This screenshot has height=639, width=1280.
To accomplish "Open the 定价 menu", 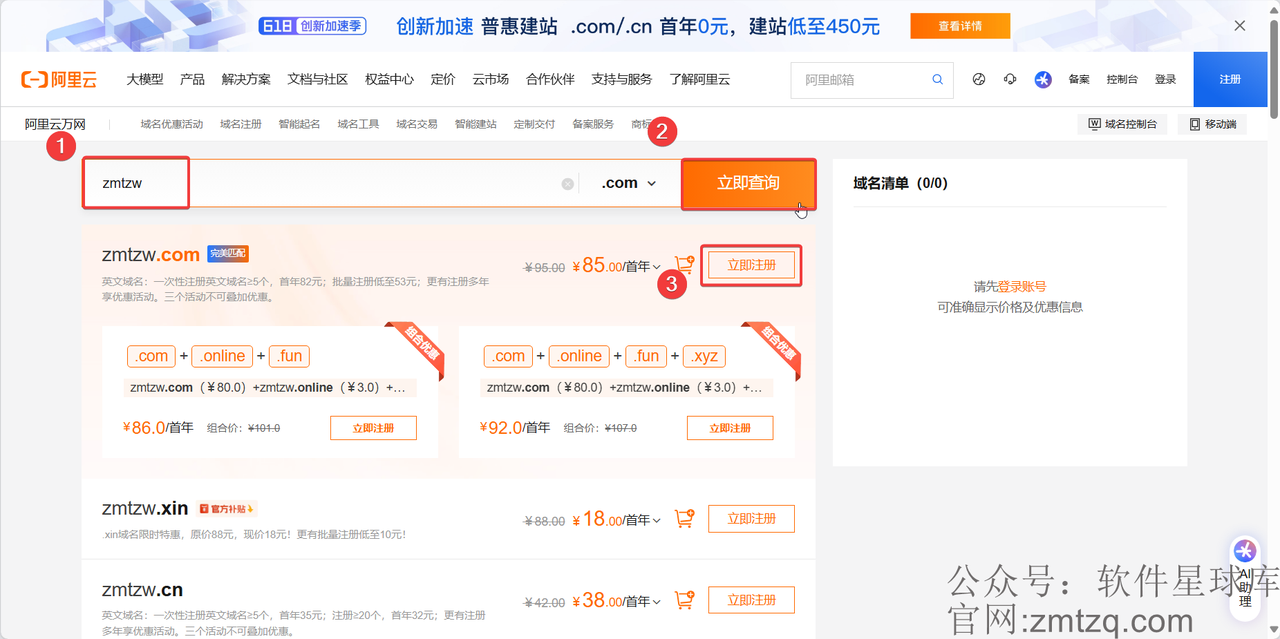I will click(x=443, y=79).
